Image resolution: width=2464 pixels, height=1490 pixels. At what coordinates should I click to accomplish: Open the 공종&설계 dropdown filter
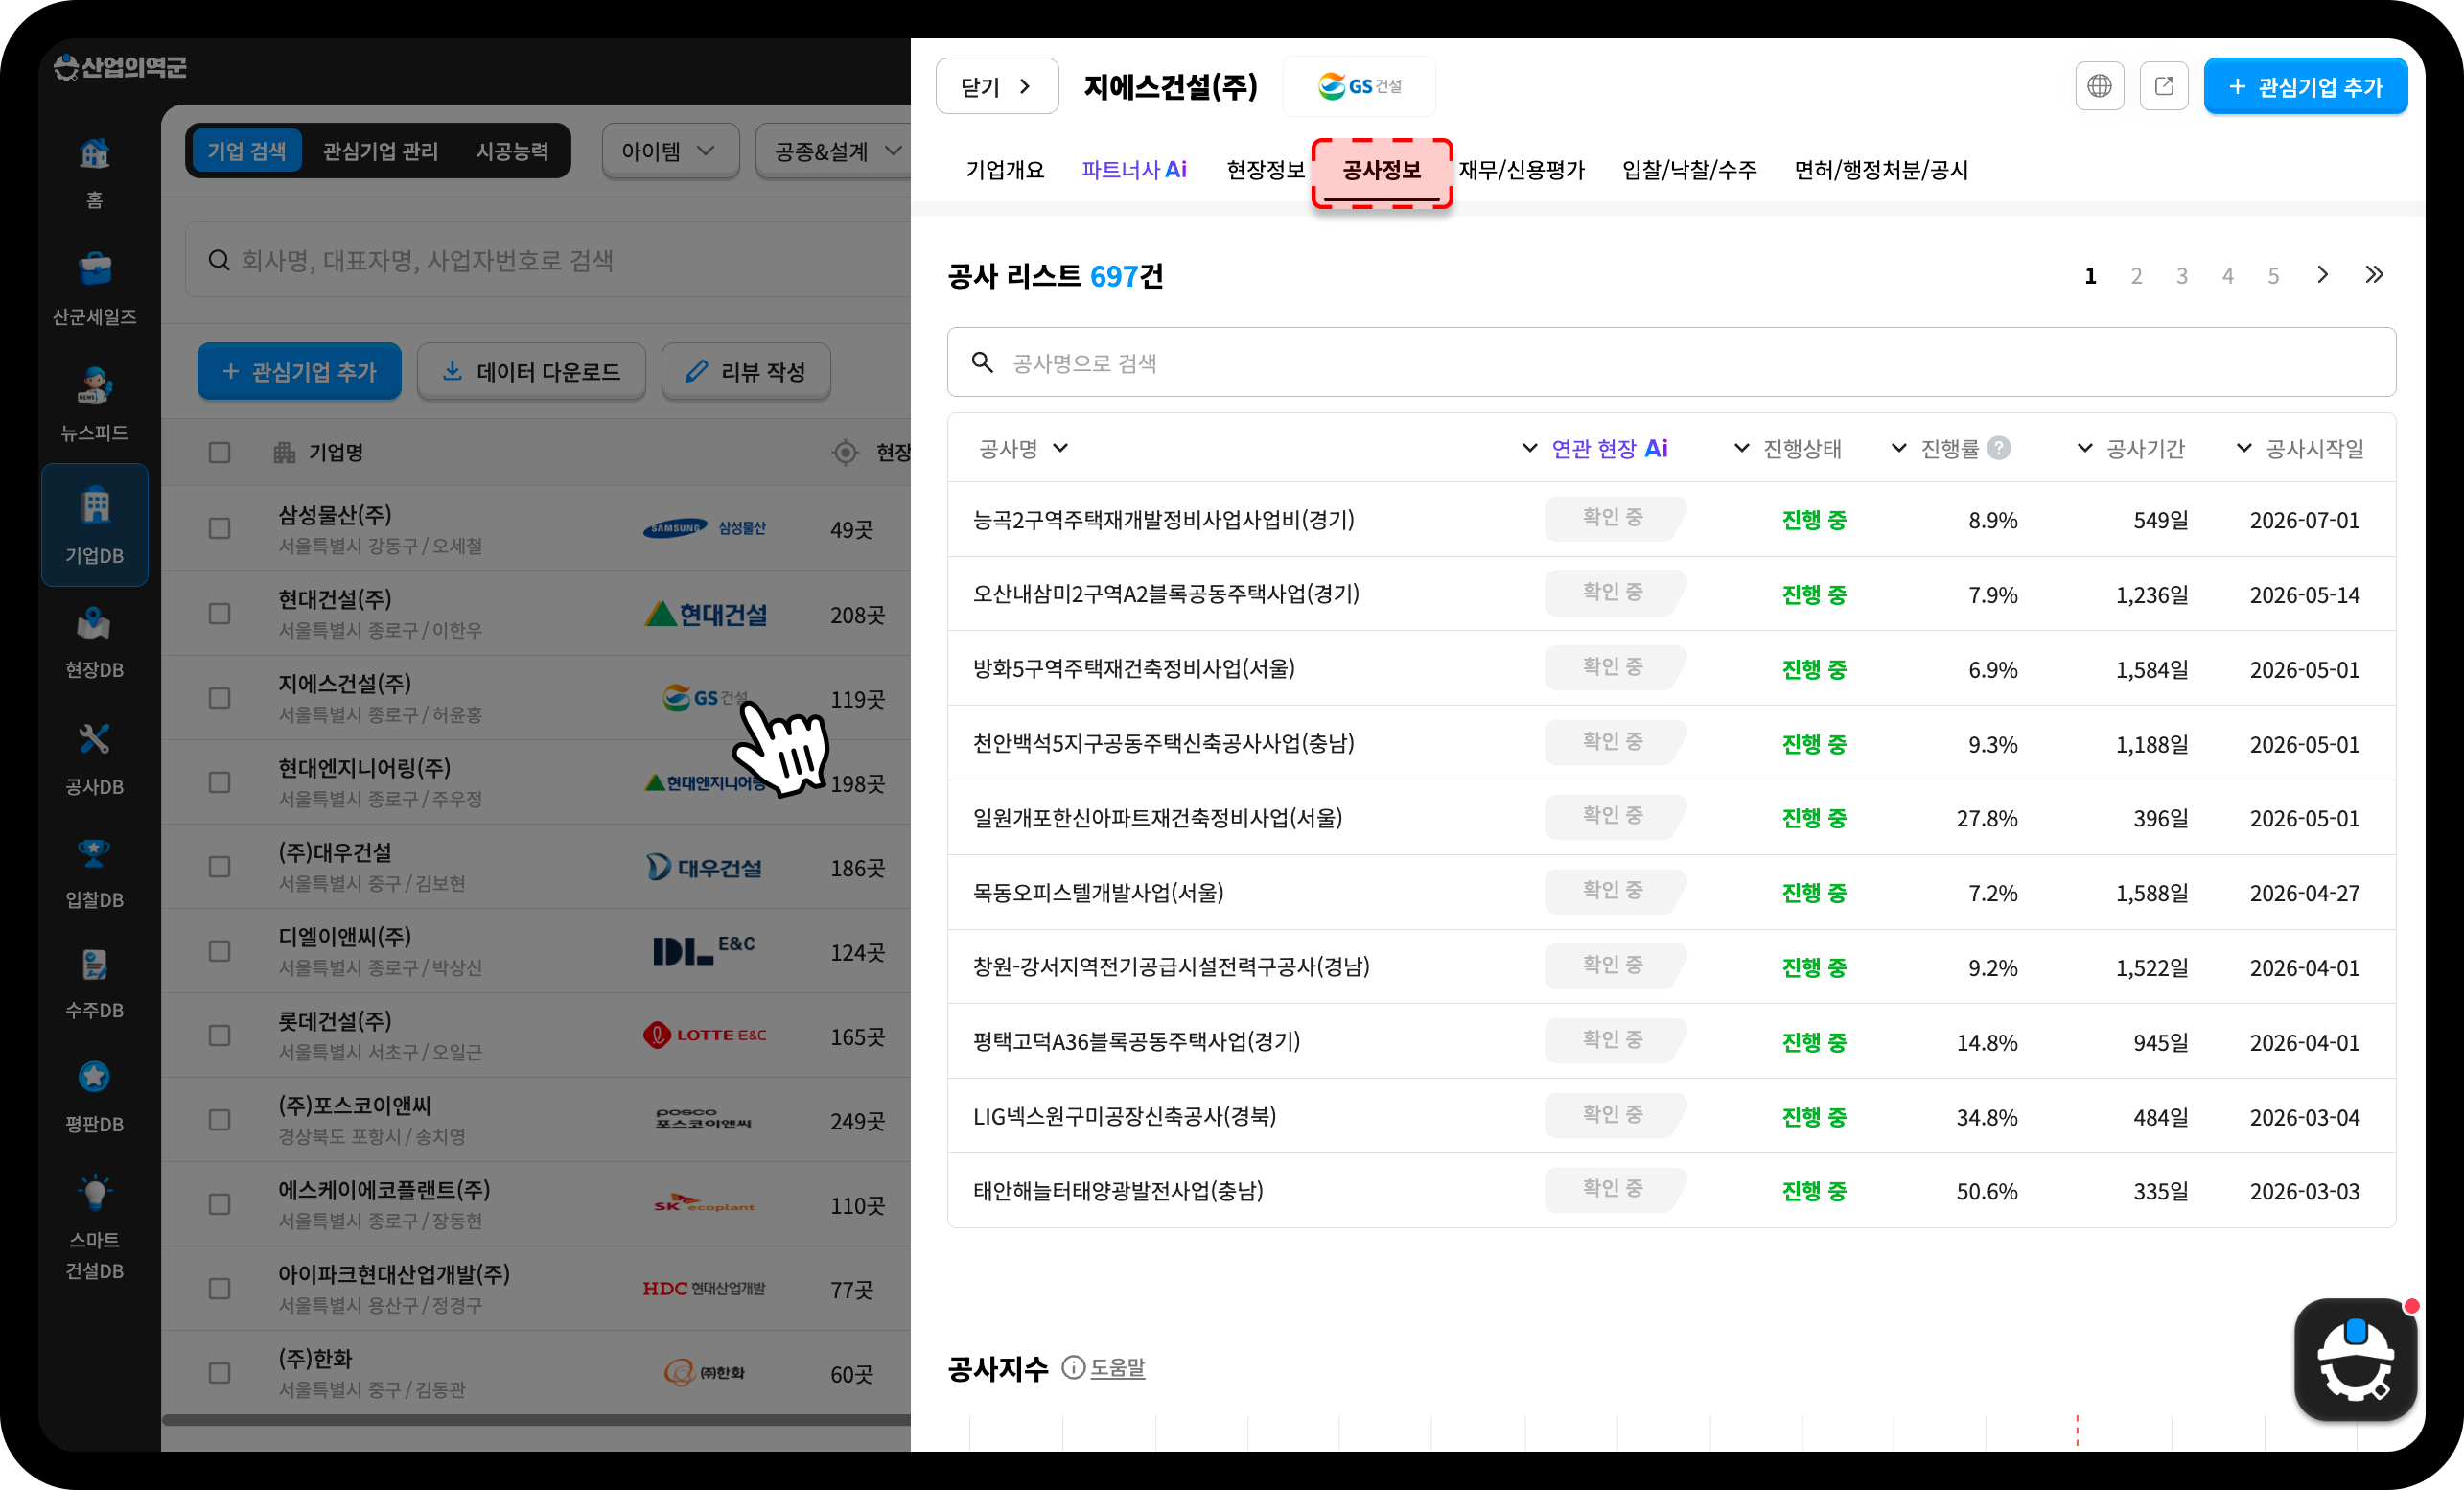coord(833,151)
